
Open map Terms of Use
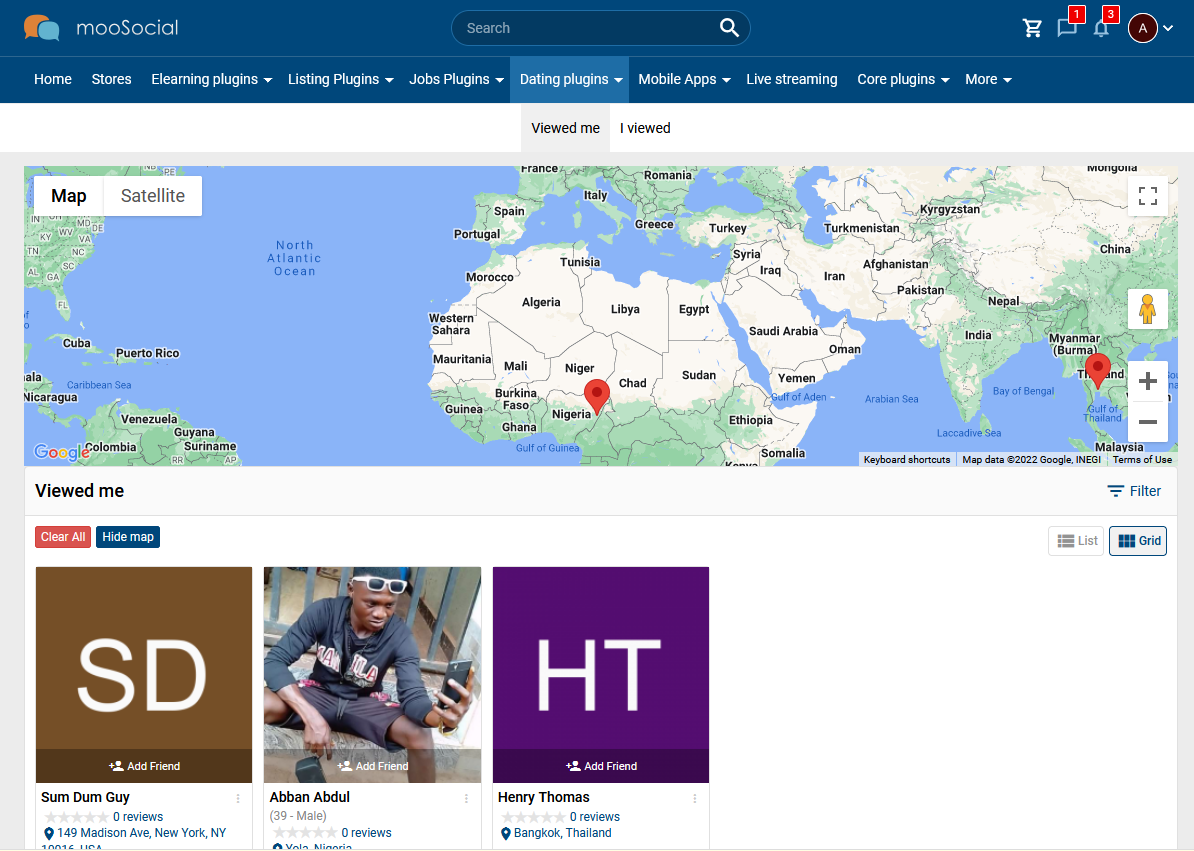pos(1142,460)
